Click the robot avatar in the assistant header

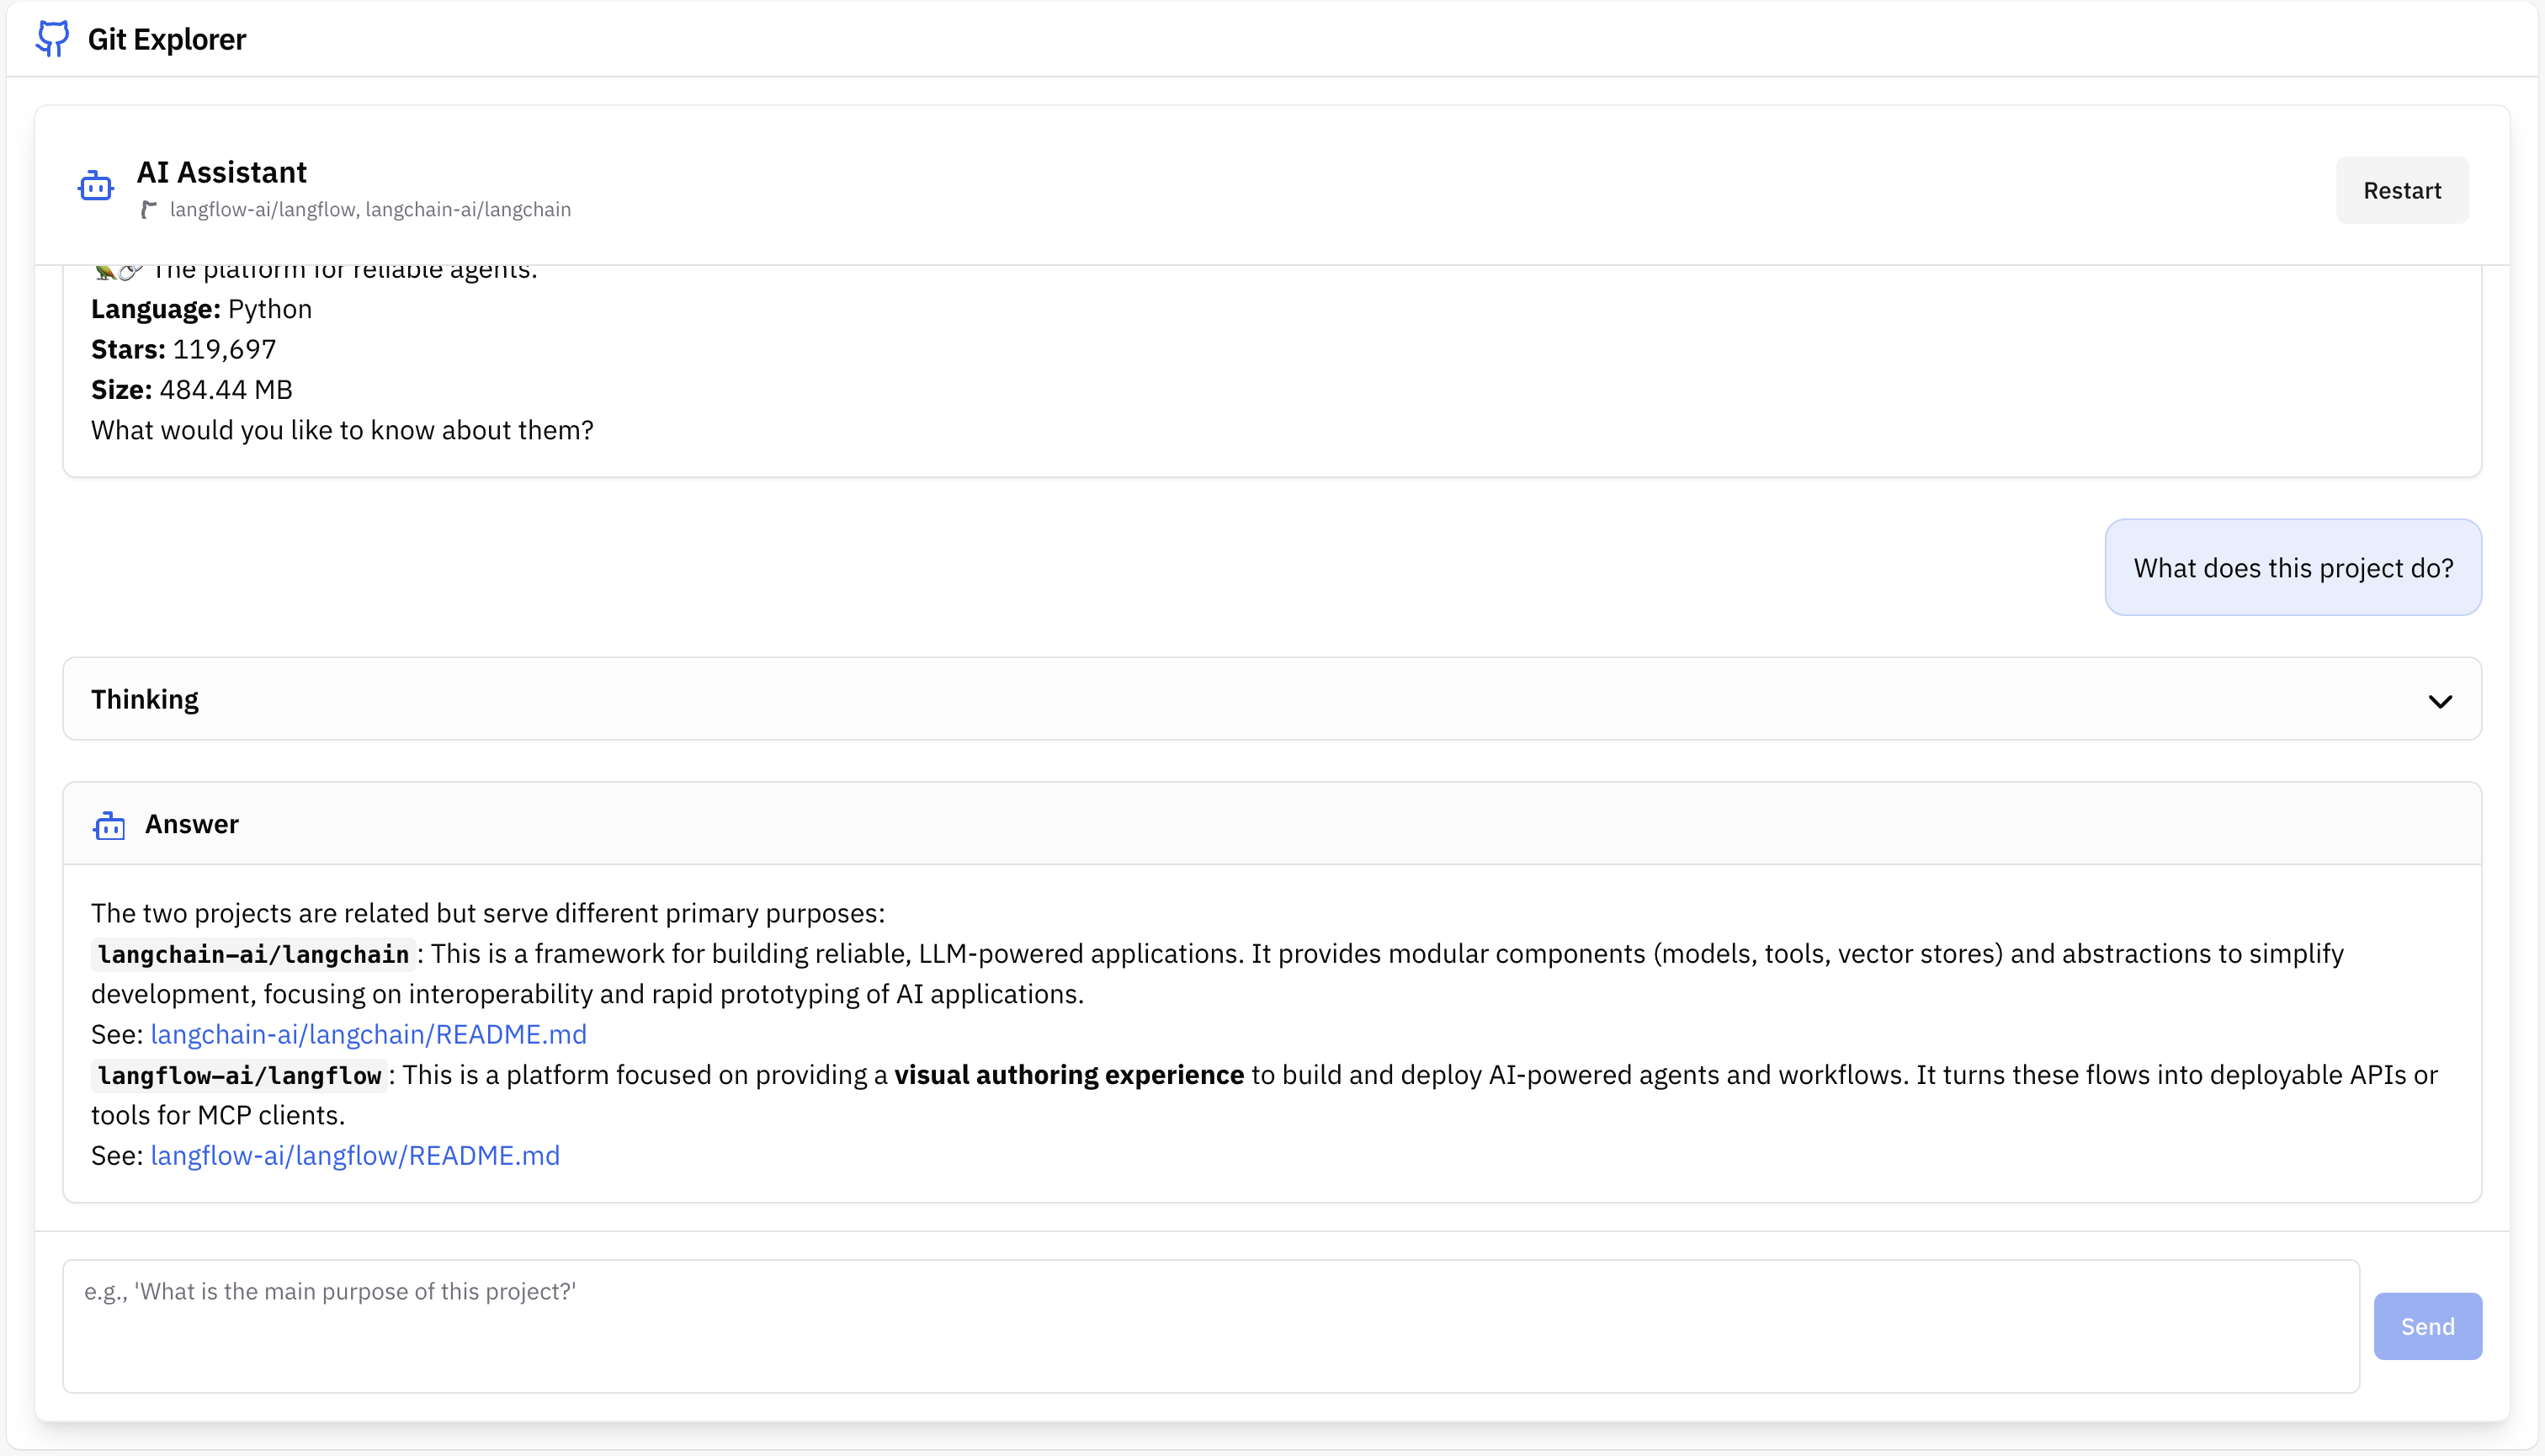click(x=95, y=185)
